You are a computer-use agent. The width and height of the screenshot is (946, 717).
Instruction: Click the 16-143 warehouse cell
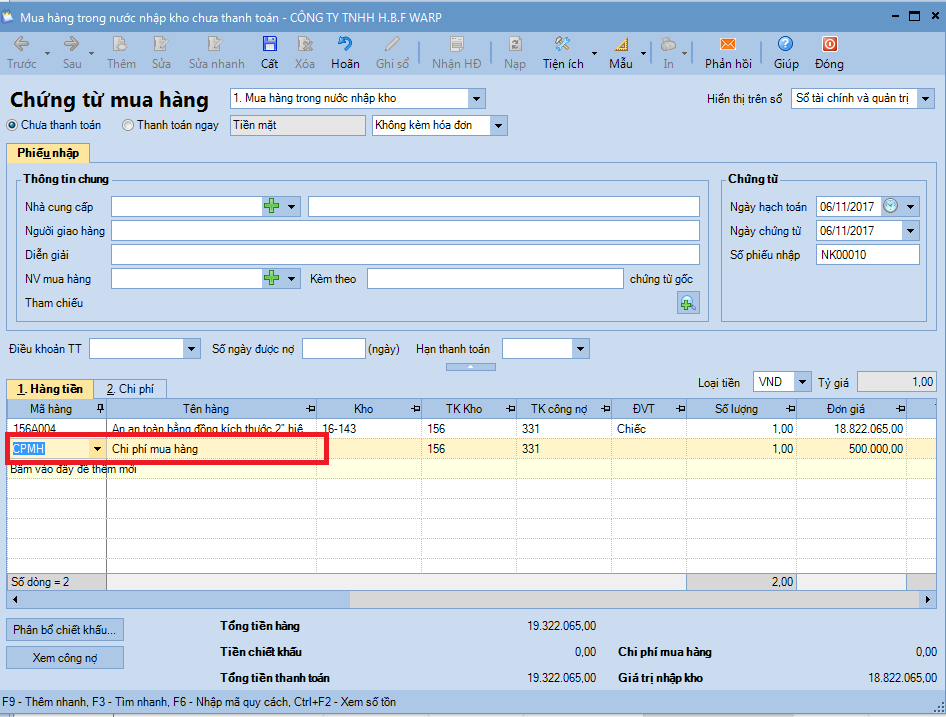tap(369, 429)
